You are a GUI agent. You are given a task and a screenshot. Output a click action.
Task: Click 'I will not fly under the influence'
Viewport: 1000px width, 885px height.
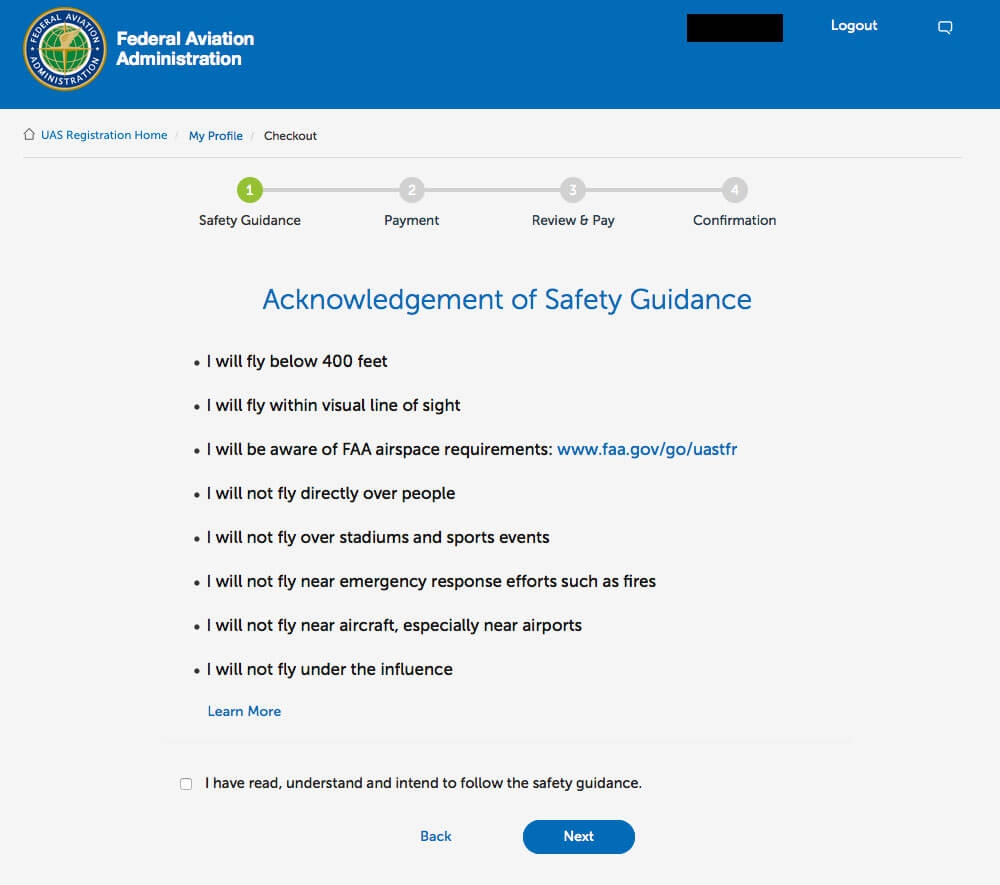tap(329, 669)
